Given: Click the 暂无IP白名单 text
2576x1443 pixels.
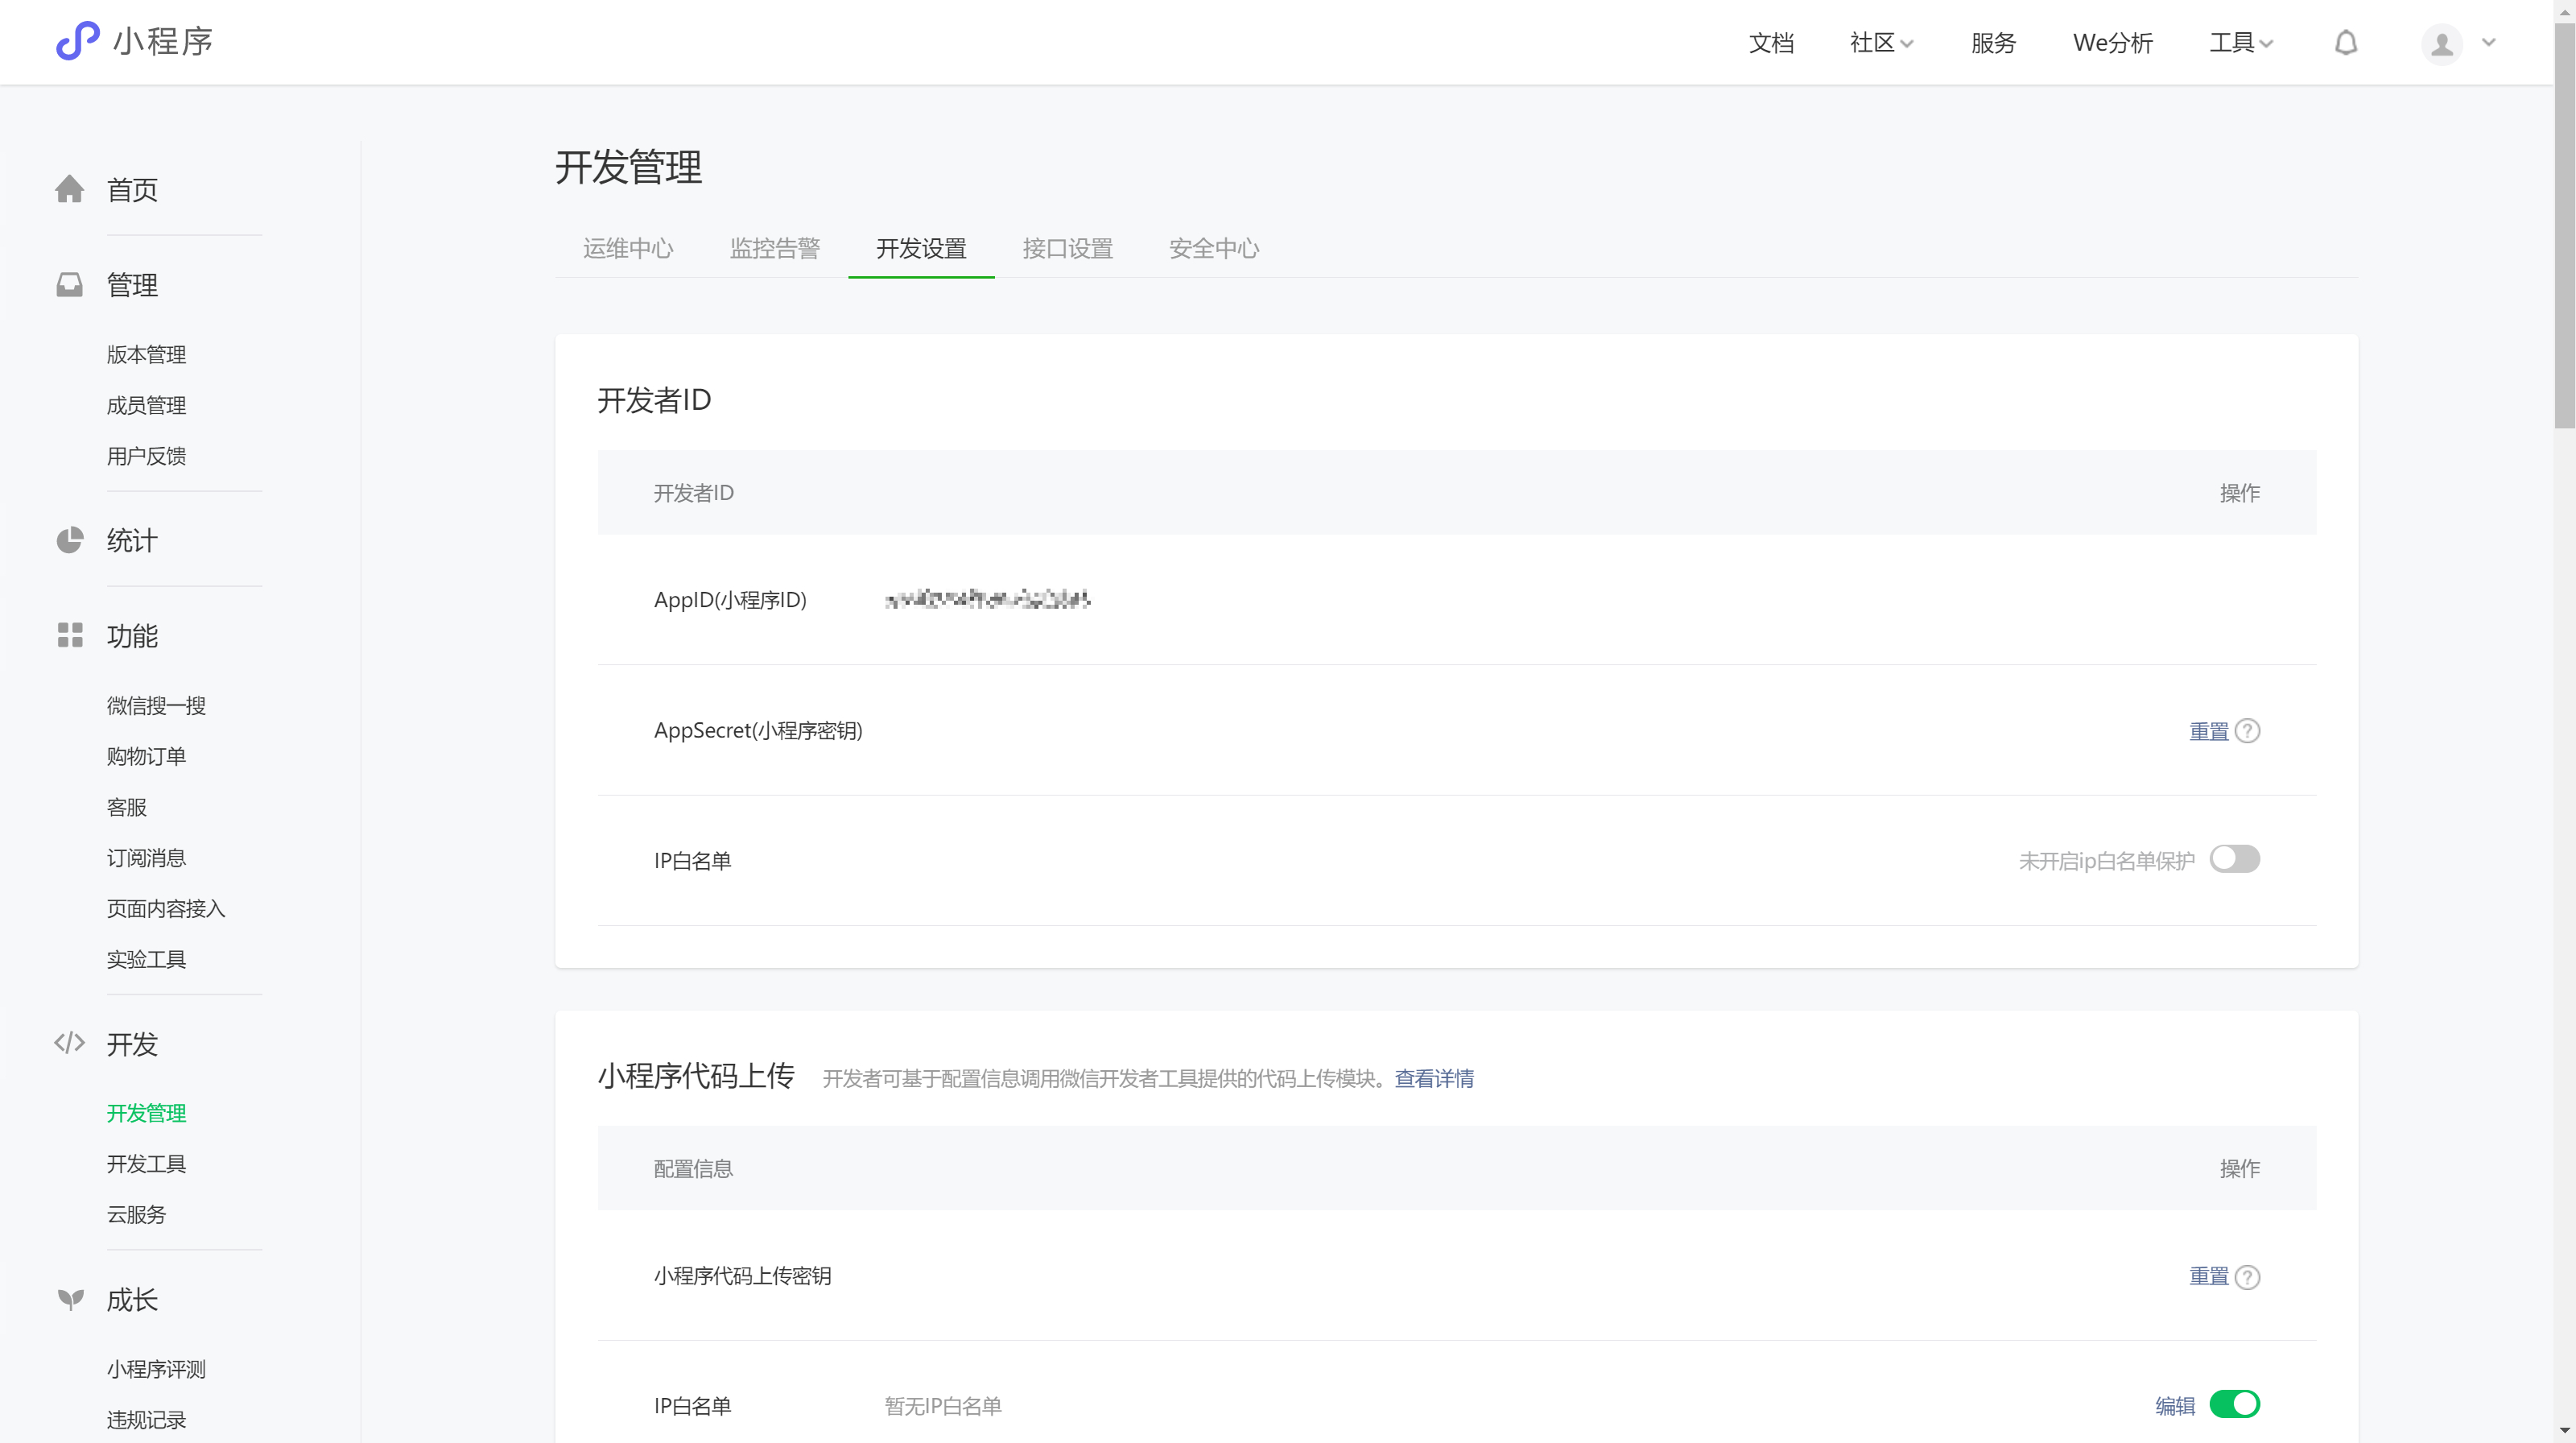Looking at the screenshot, I should 943,1406.
